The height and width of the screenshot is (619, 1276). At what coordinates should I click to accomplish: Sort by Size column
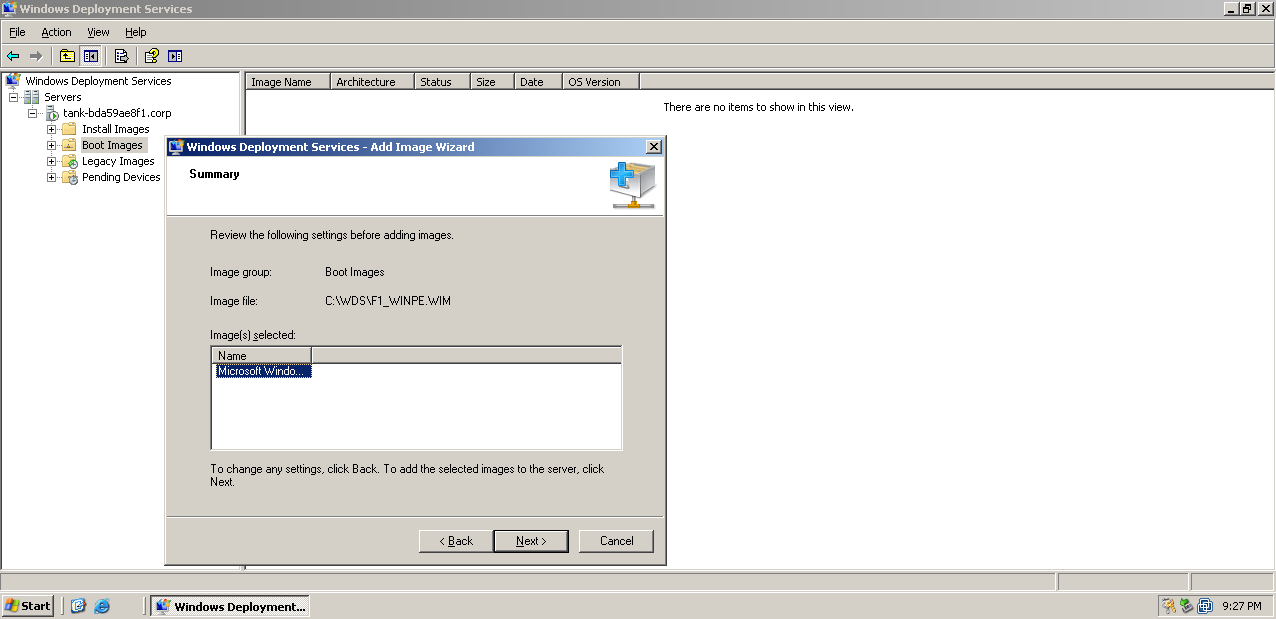coord(492,82)
